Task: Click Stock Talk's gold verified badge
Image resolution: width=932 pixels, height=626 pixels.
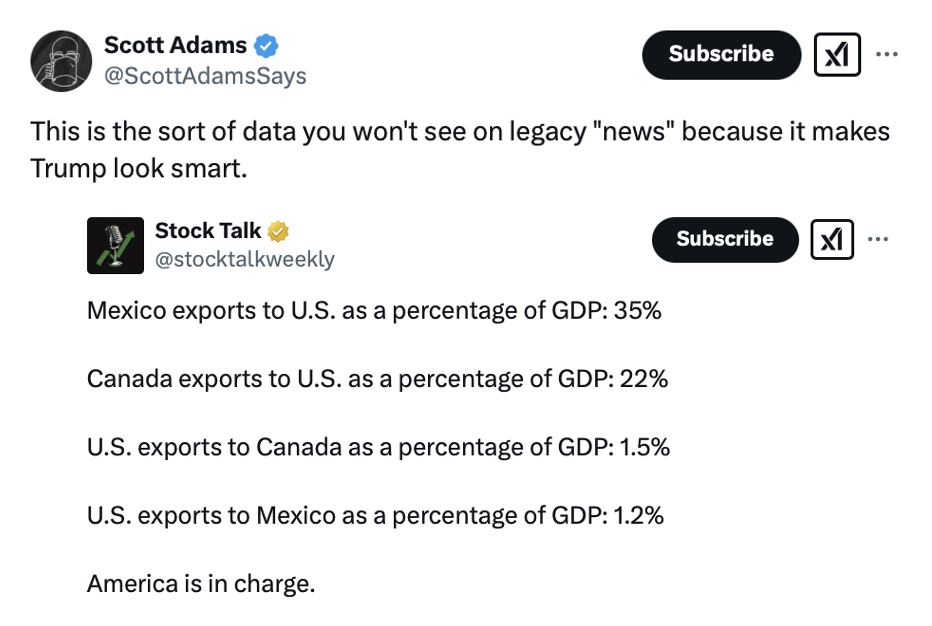Action: point(278,231)
